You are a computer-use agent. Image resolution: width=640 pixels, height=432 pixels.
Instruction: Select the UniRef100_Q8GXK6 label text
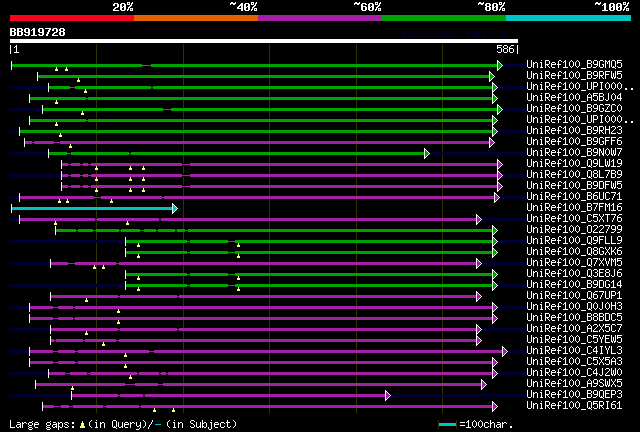574,252
